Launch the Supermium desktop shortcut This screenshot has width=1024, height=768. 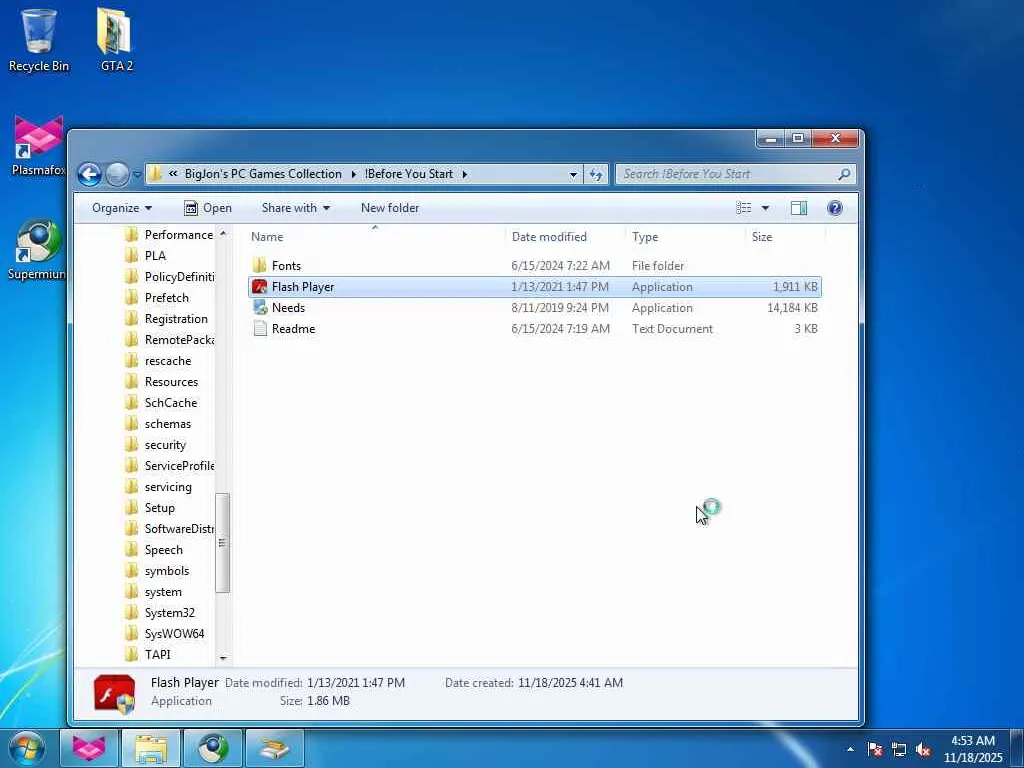(37, 249)
